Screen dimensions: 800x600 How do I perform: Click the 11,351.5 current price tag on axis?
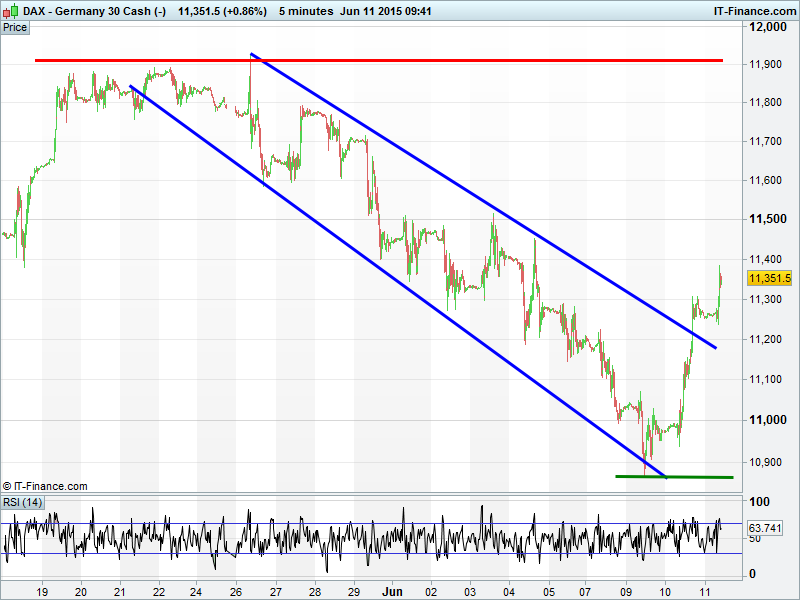coord(769,279)
